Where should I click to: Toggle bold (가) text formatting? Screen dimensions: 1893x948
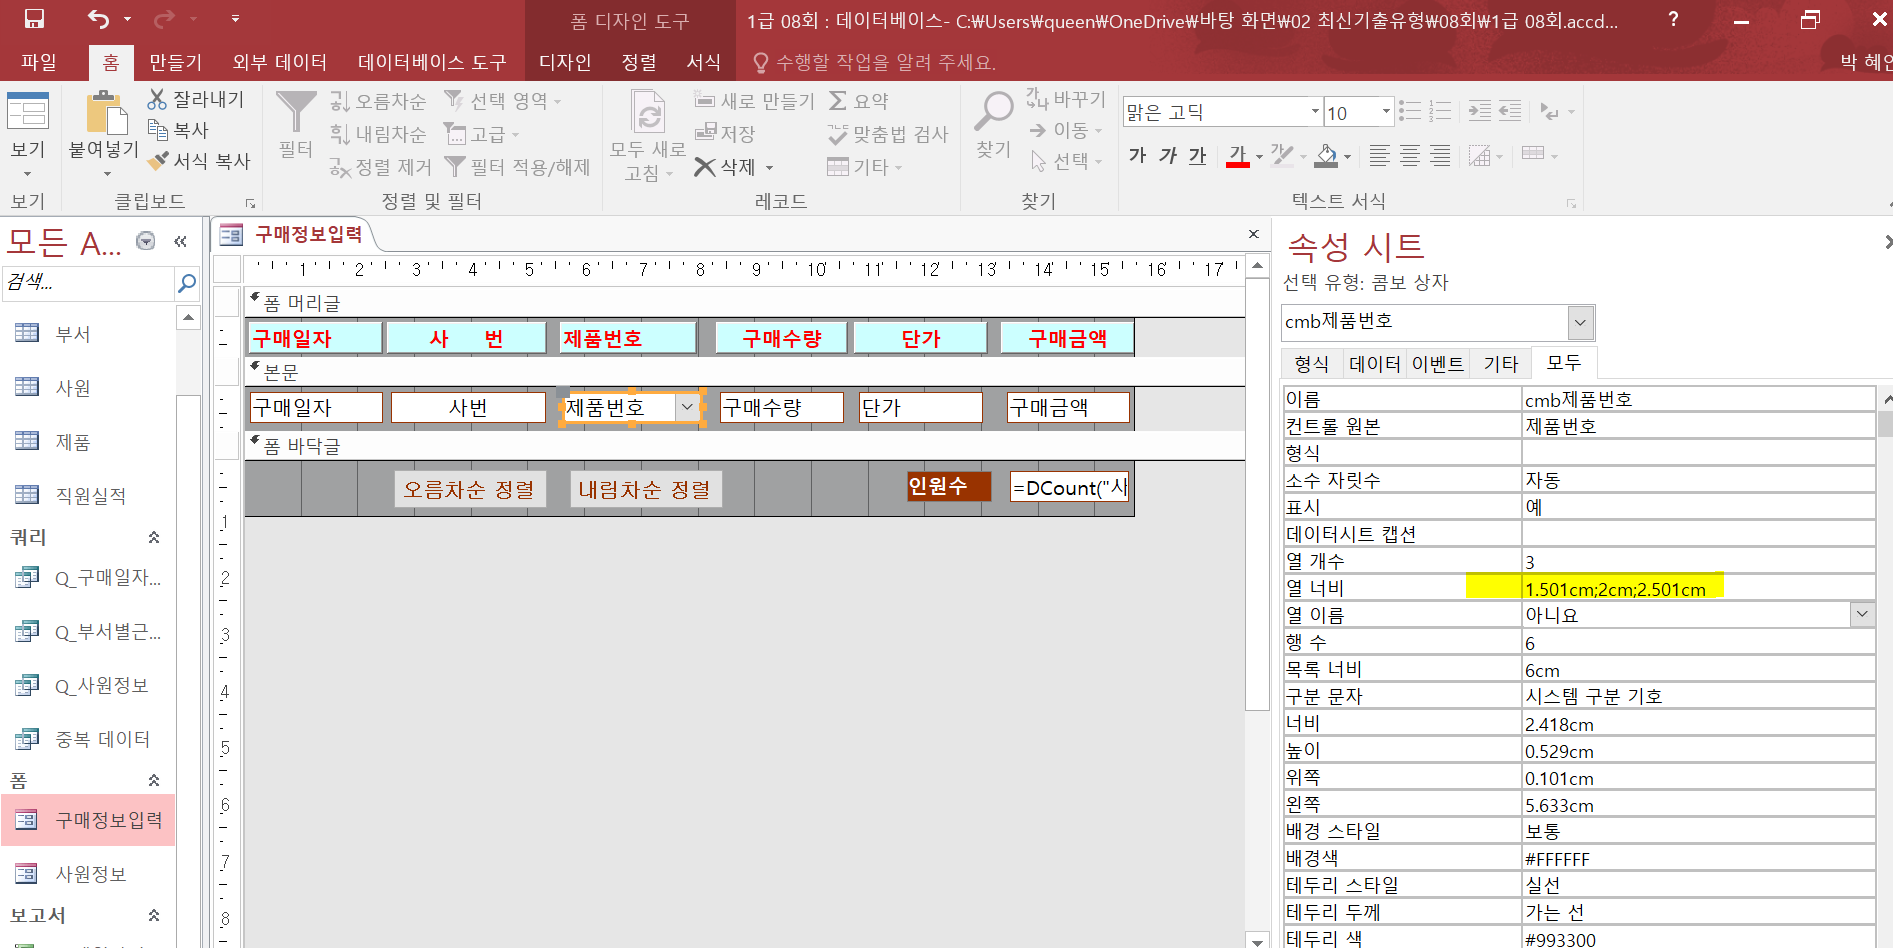tap(1137, 155)
